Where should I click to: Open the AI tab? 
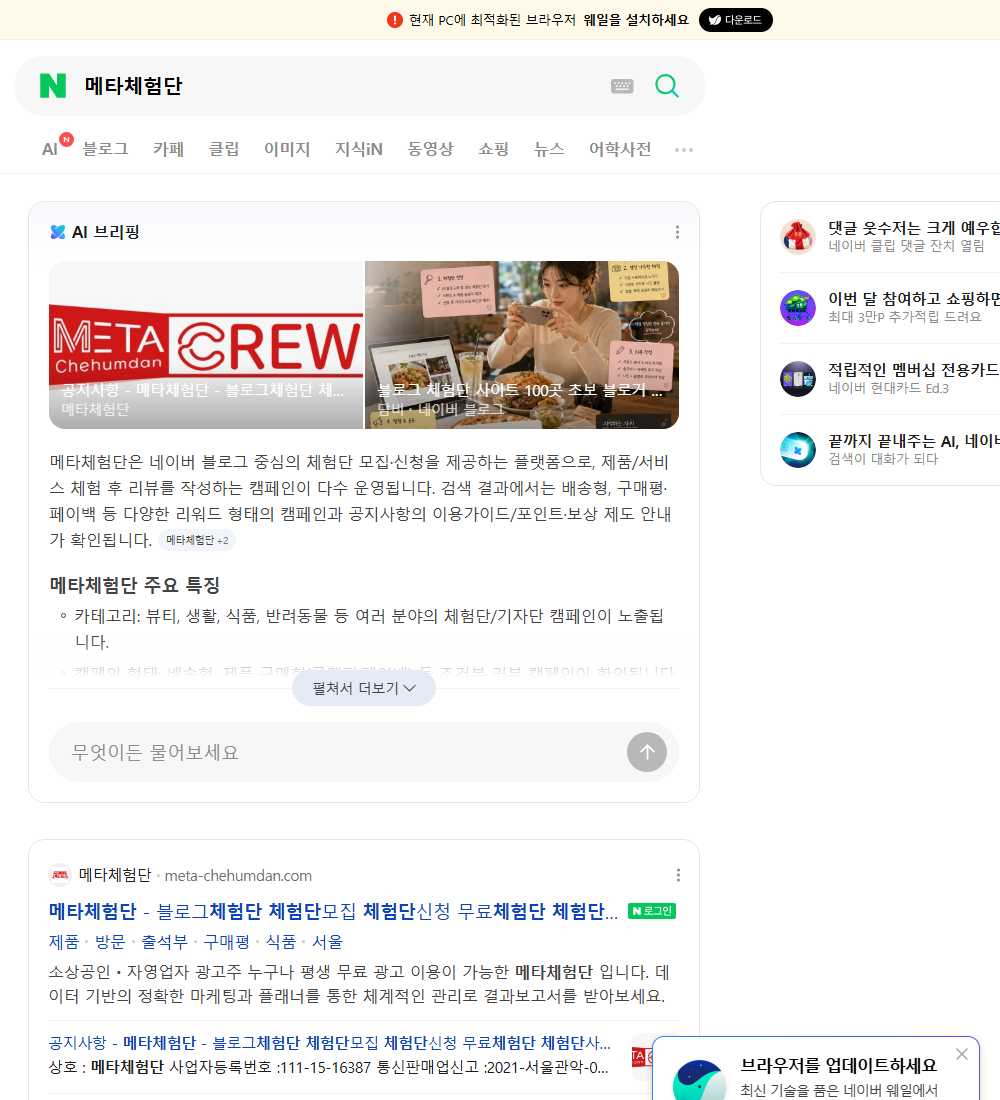50,149
